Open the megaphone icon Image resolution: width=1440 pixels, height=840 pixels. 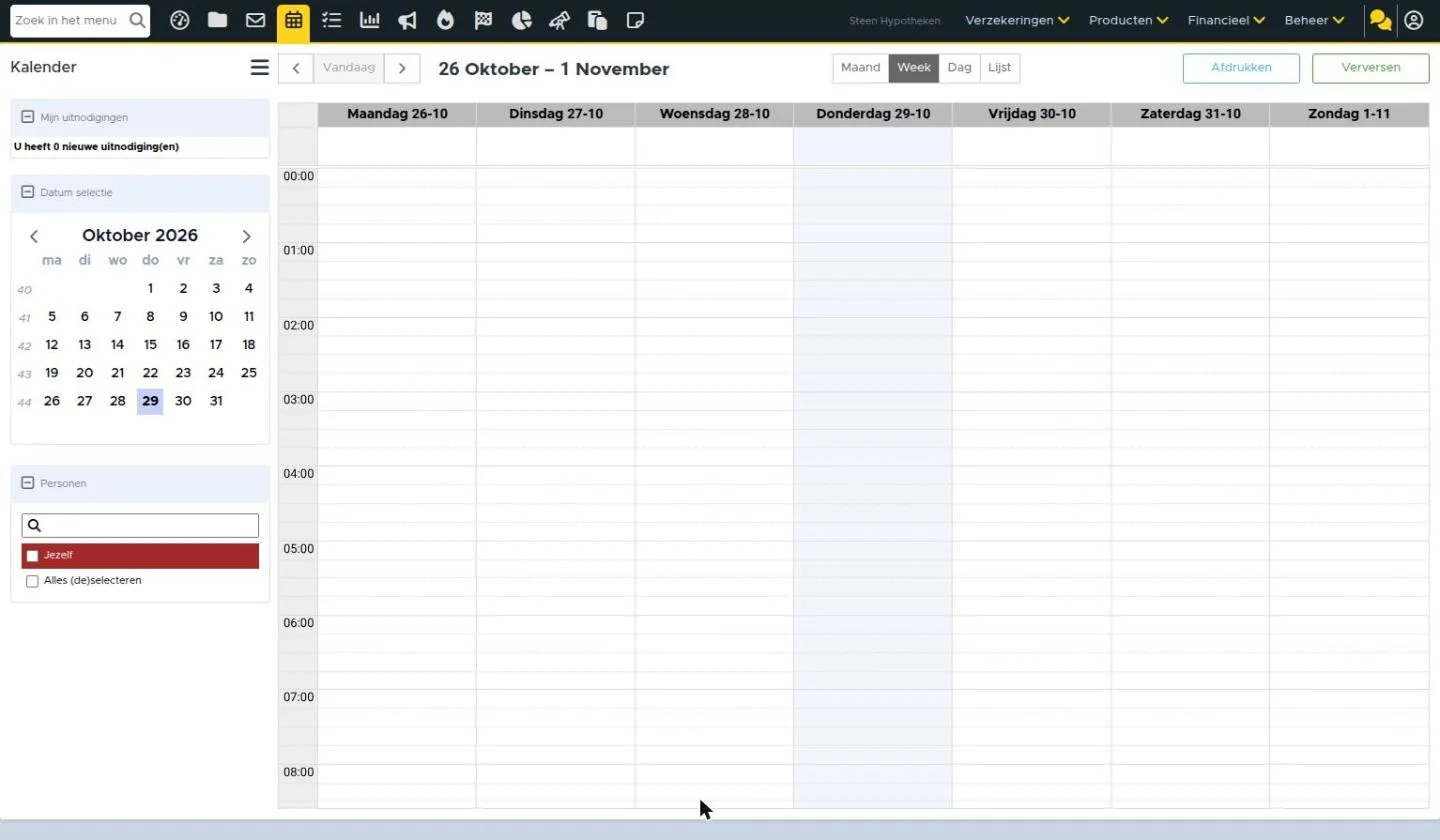[407, 20]
